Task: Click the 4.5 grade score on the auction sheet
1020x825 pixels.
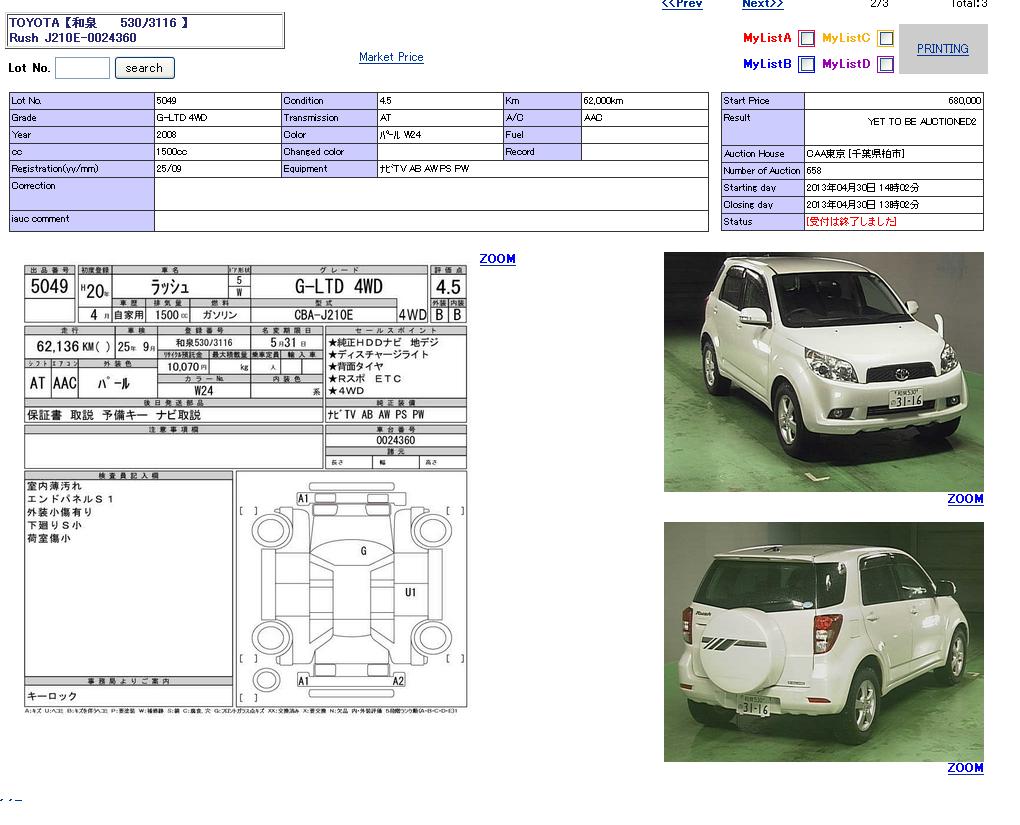Action: 448,287
